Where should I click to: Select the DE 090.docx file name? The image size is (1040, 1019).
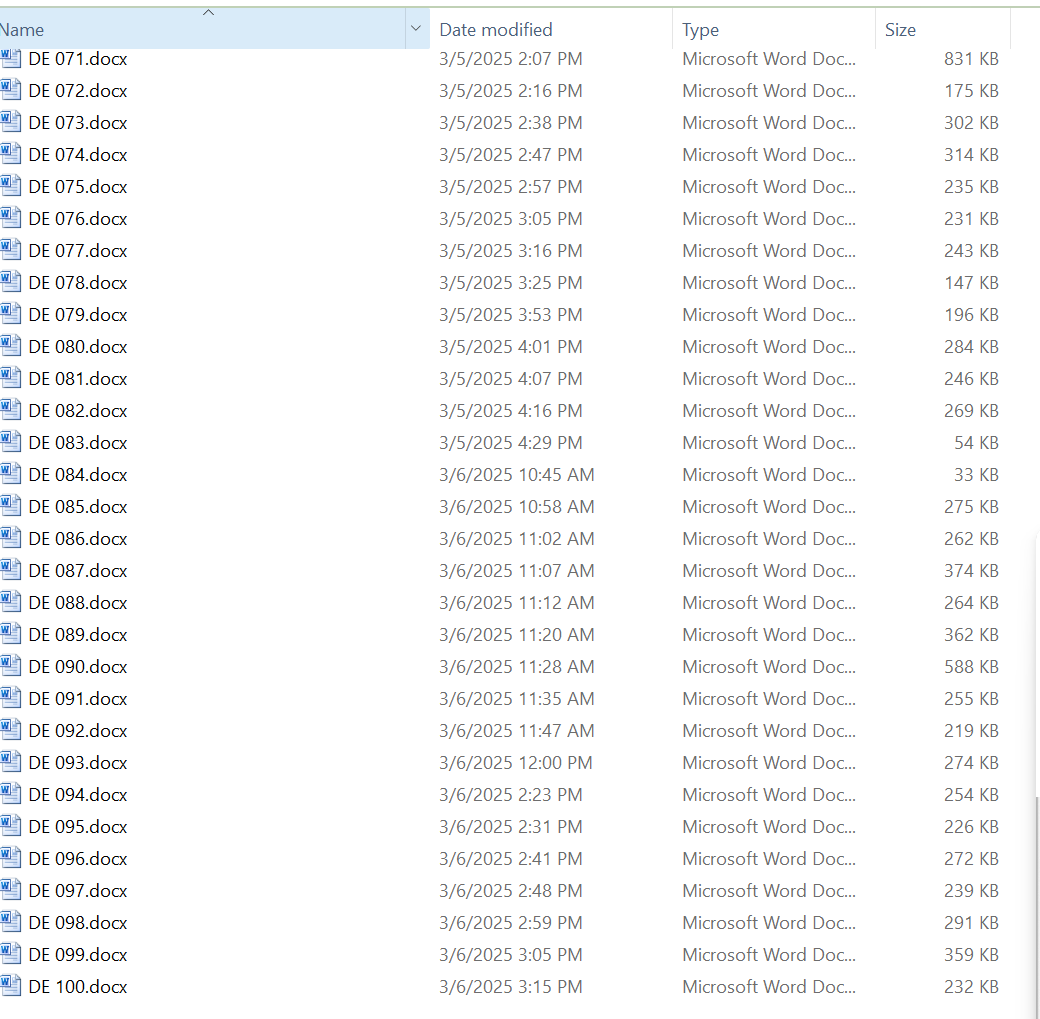[x=78, y=667]
